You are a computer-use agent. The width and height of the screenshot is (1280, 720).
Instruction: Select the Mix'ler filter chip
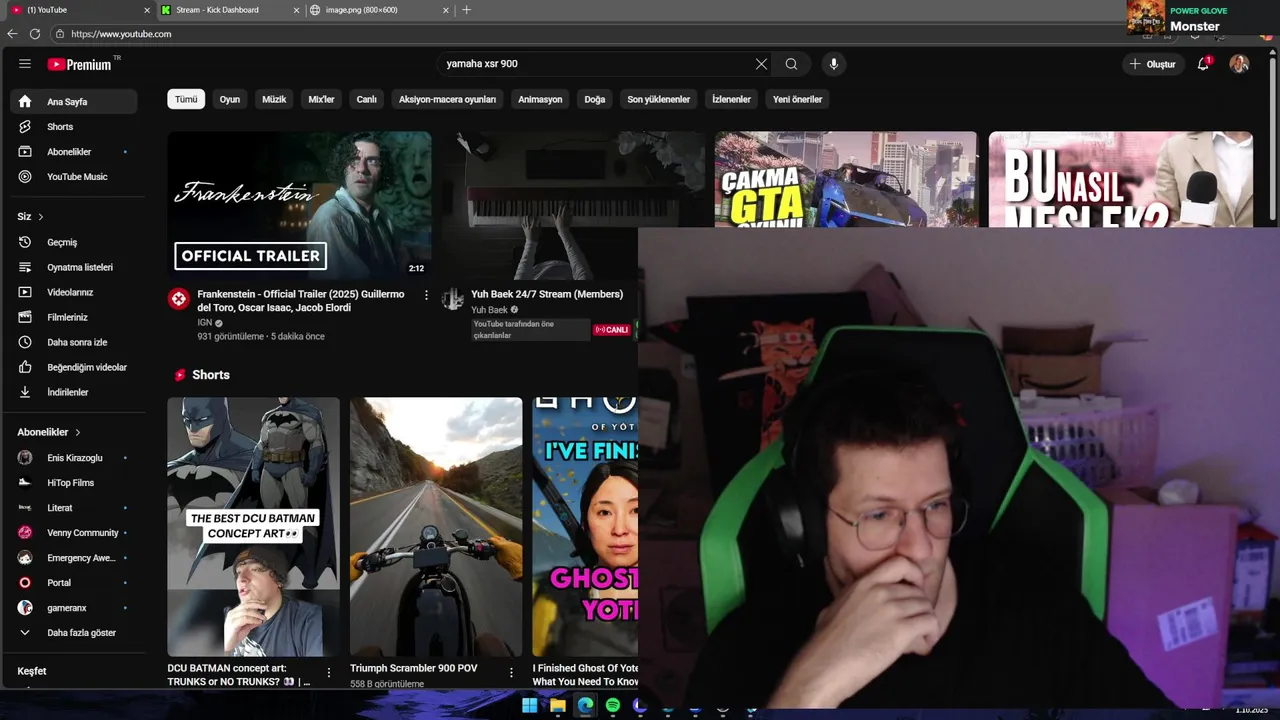click(321, 99)
